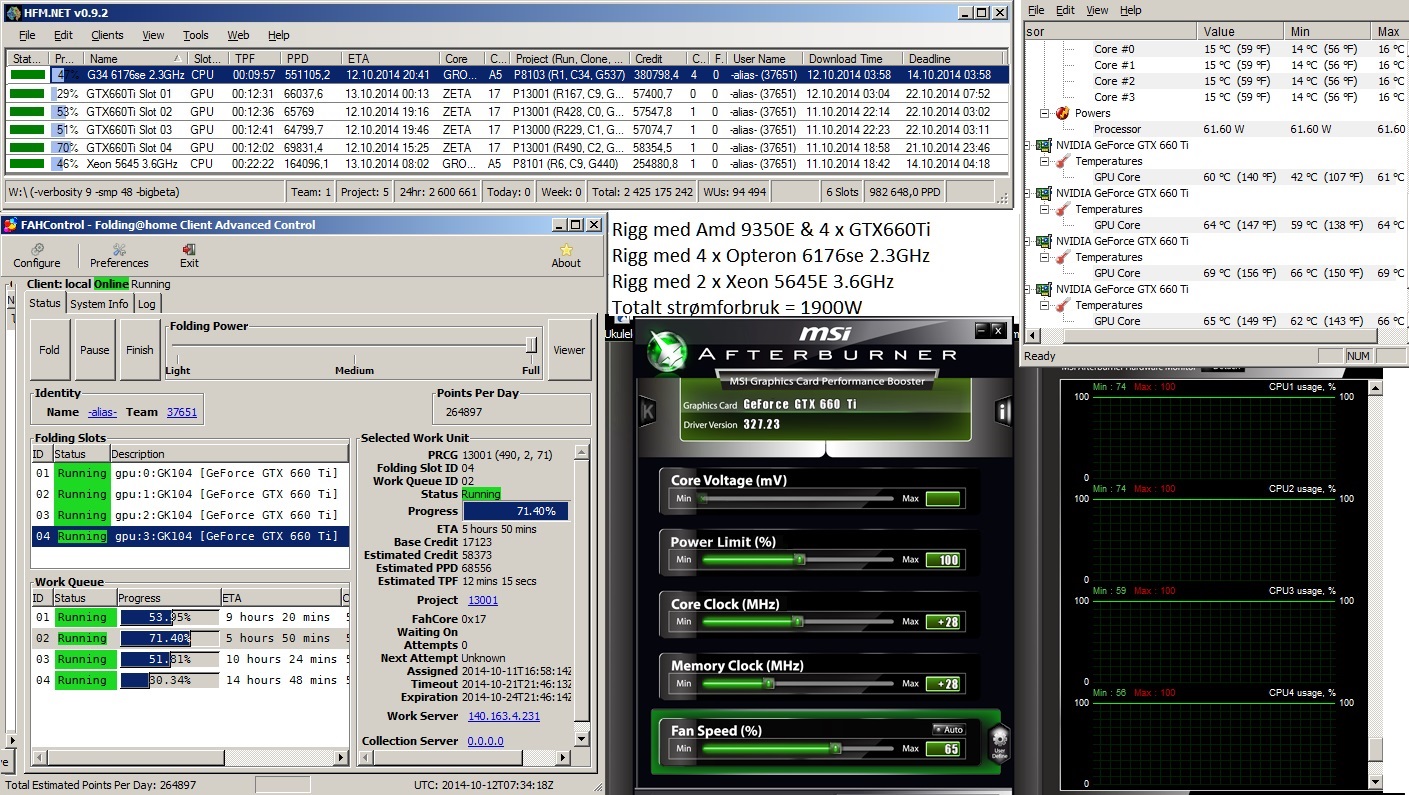The image size is (1409, 795).
Task: Open the Help menu in hardware monitor
Action: click(1130, 10)
